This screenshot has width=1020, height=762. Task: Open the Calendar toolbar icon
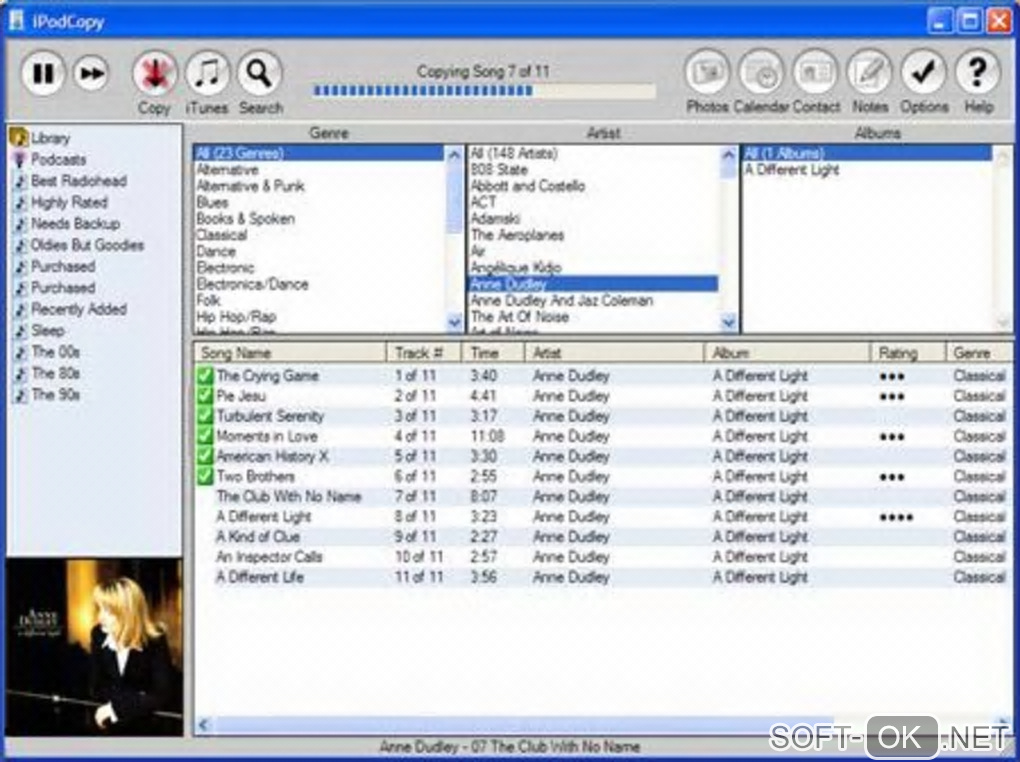761,72
